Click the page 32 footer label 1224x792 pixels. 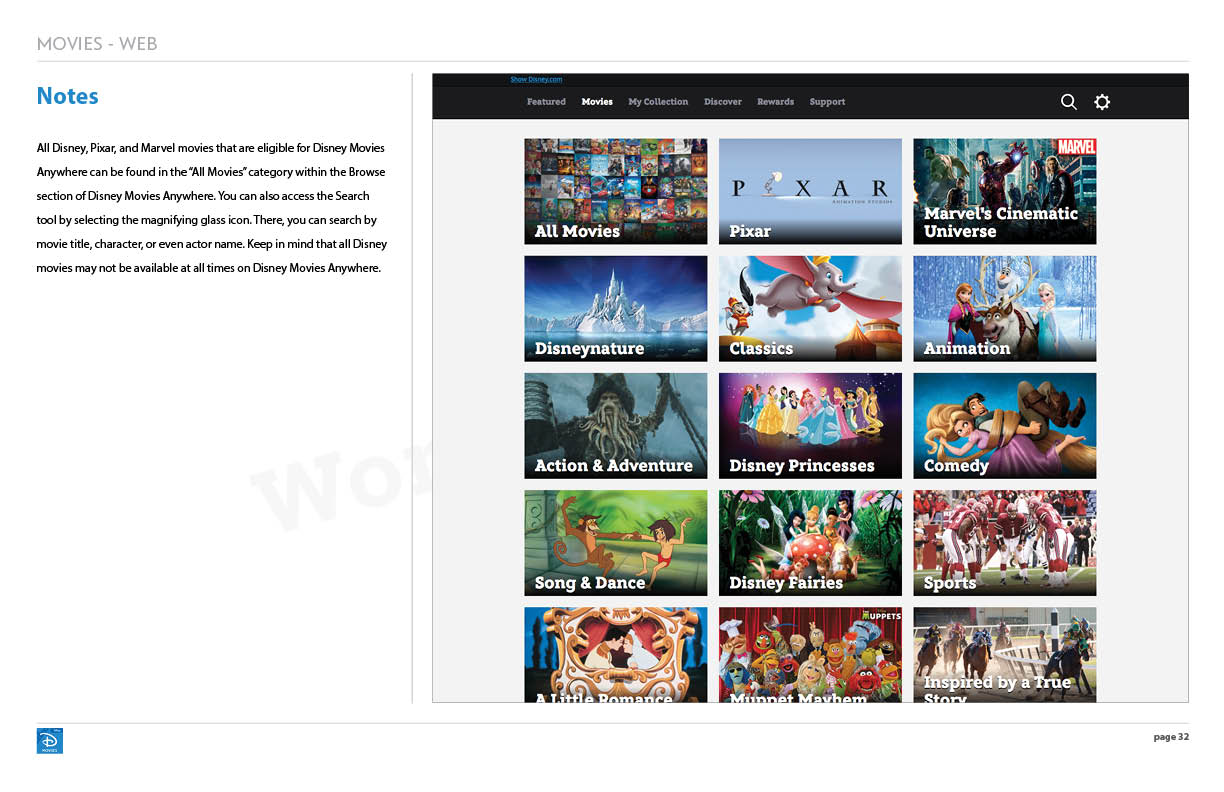tap(1171, 737)
